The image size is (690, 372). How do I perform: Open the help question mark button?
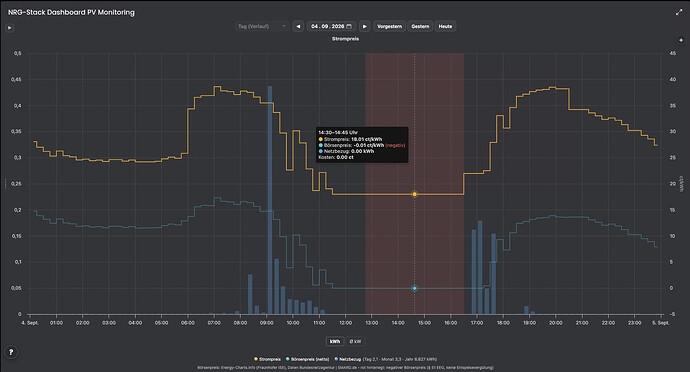tap(11, 352)
